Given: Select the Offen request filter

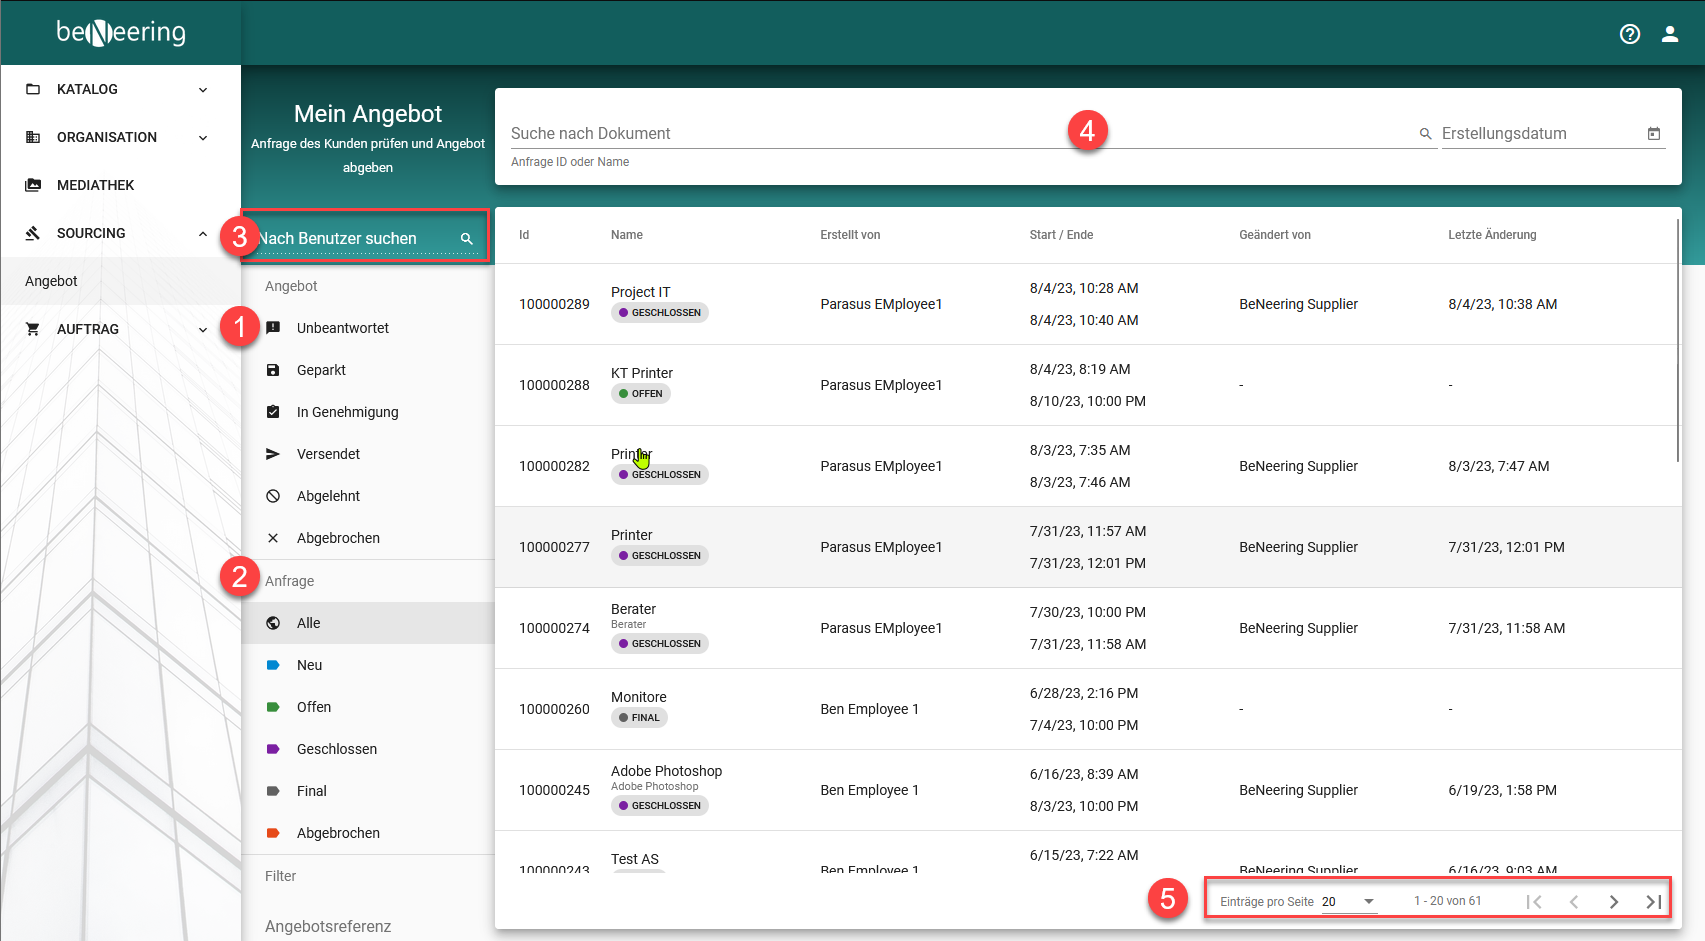Looking at the screenshot, I should click(x=313, y=707).
